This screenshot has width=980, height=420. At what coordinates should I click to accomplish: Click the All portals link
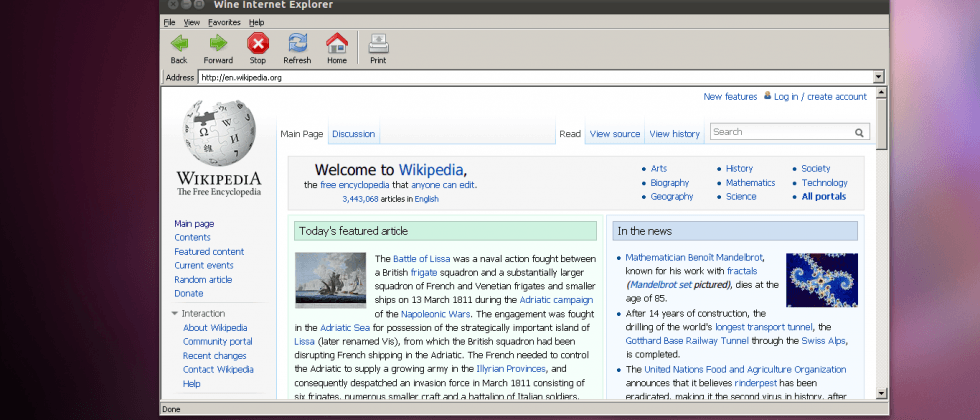824,197
